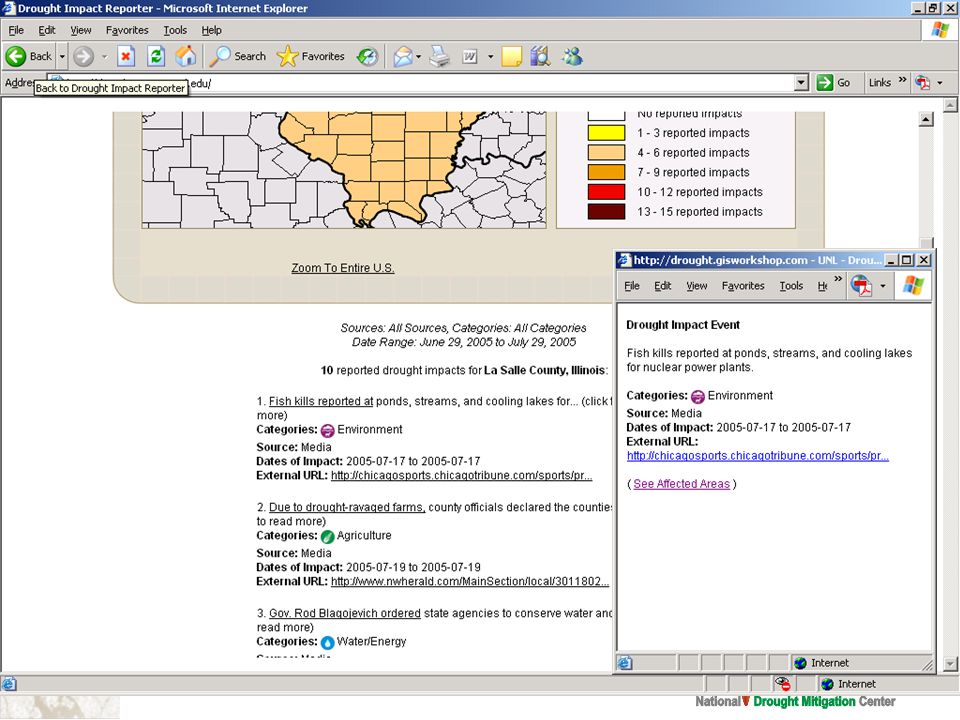Click the grey Forward arrow button
Screen dimensions: 960x720
click(x=83, y=56)
